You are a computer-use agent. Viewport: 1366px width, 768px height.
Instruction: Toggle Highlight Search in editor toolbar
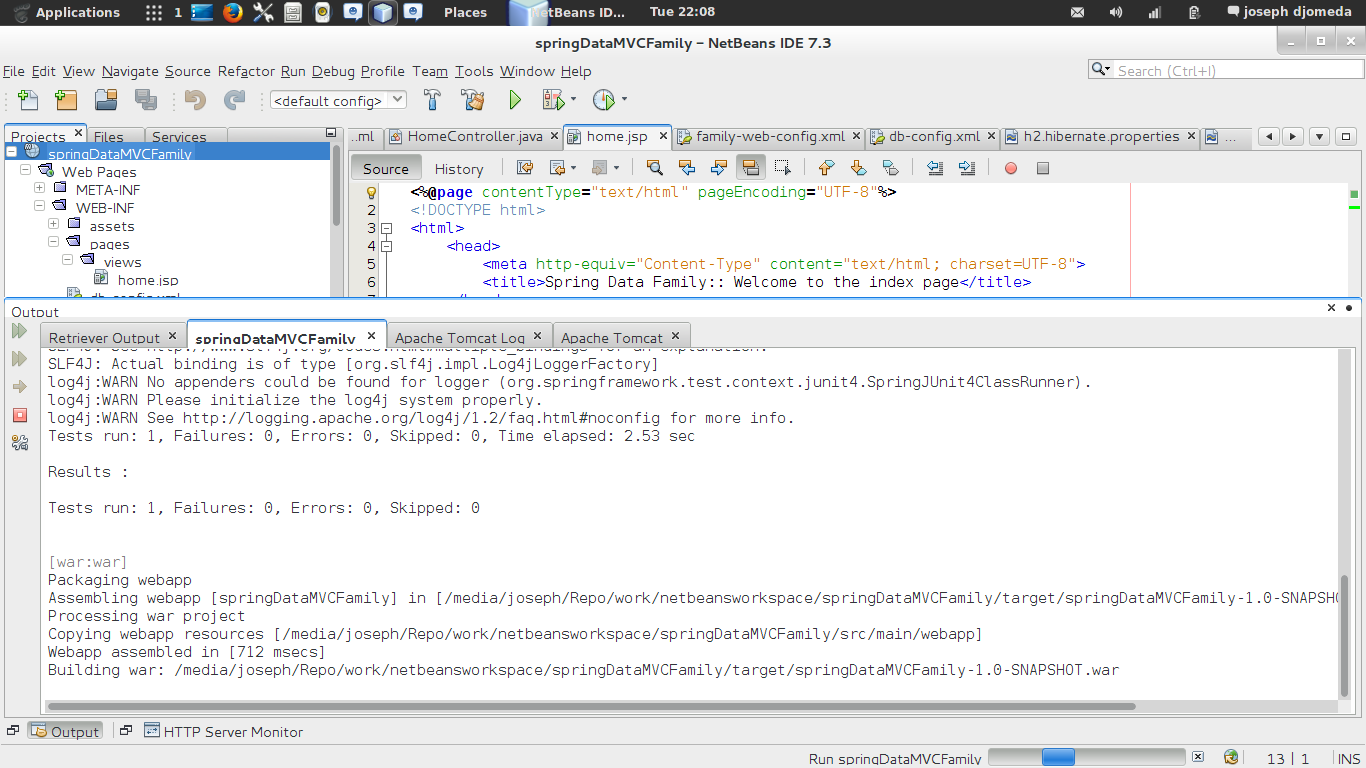point(750,168)
